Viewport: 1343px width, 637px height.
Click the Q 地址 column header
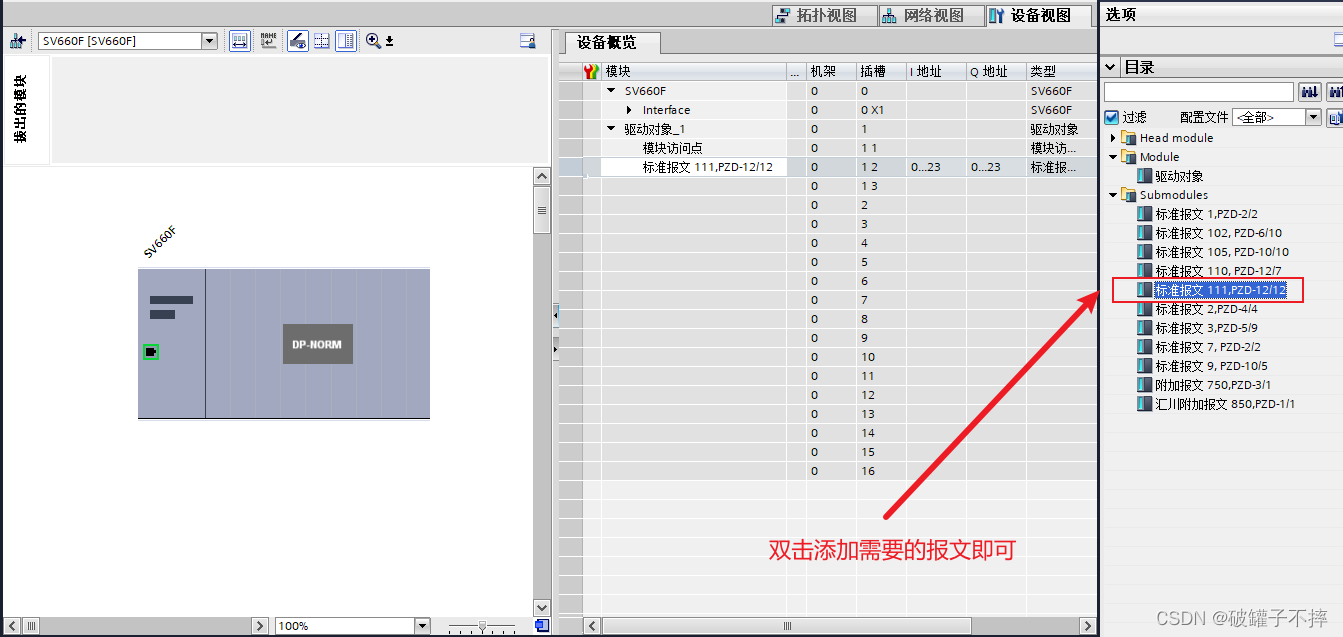996,71
